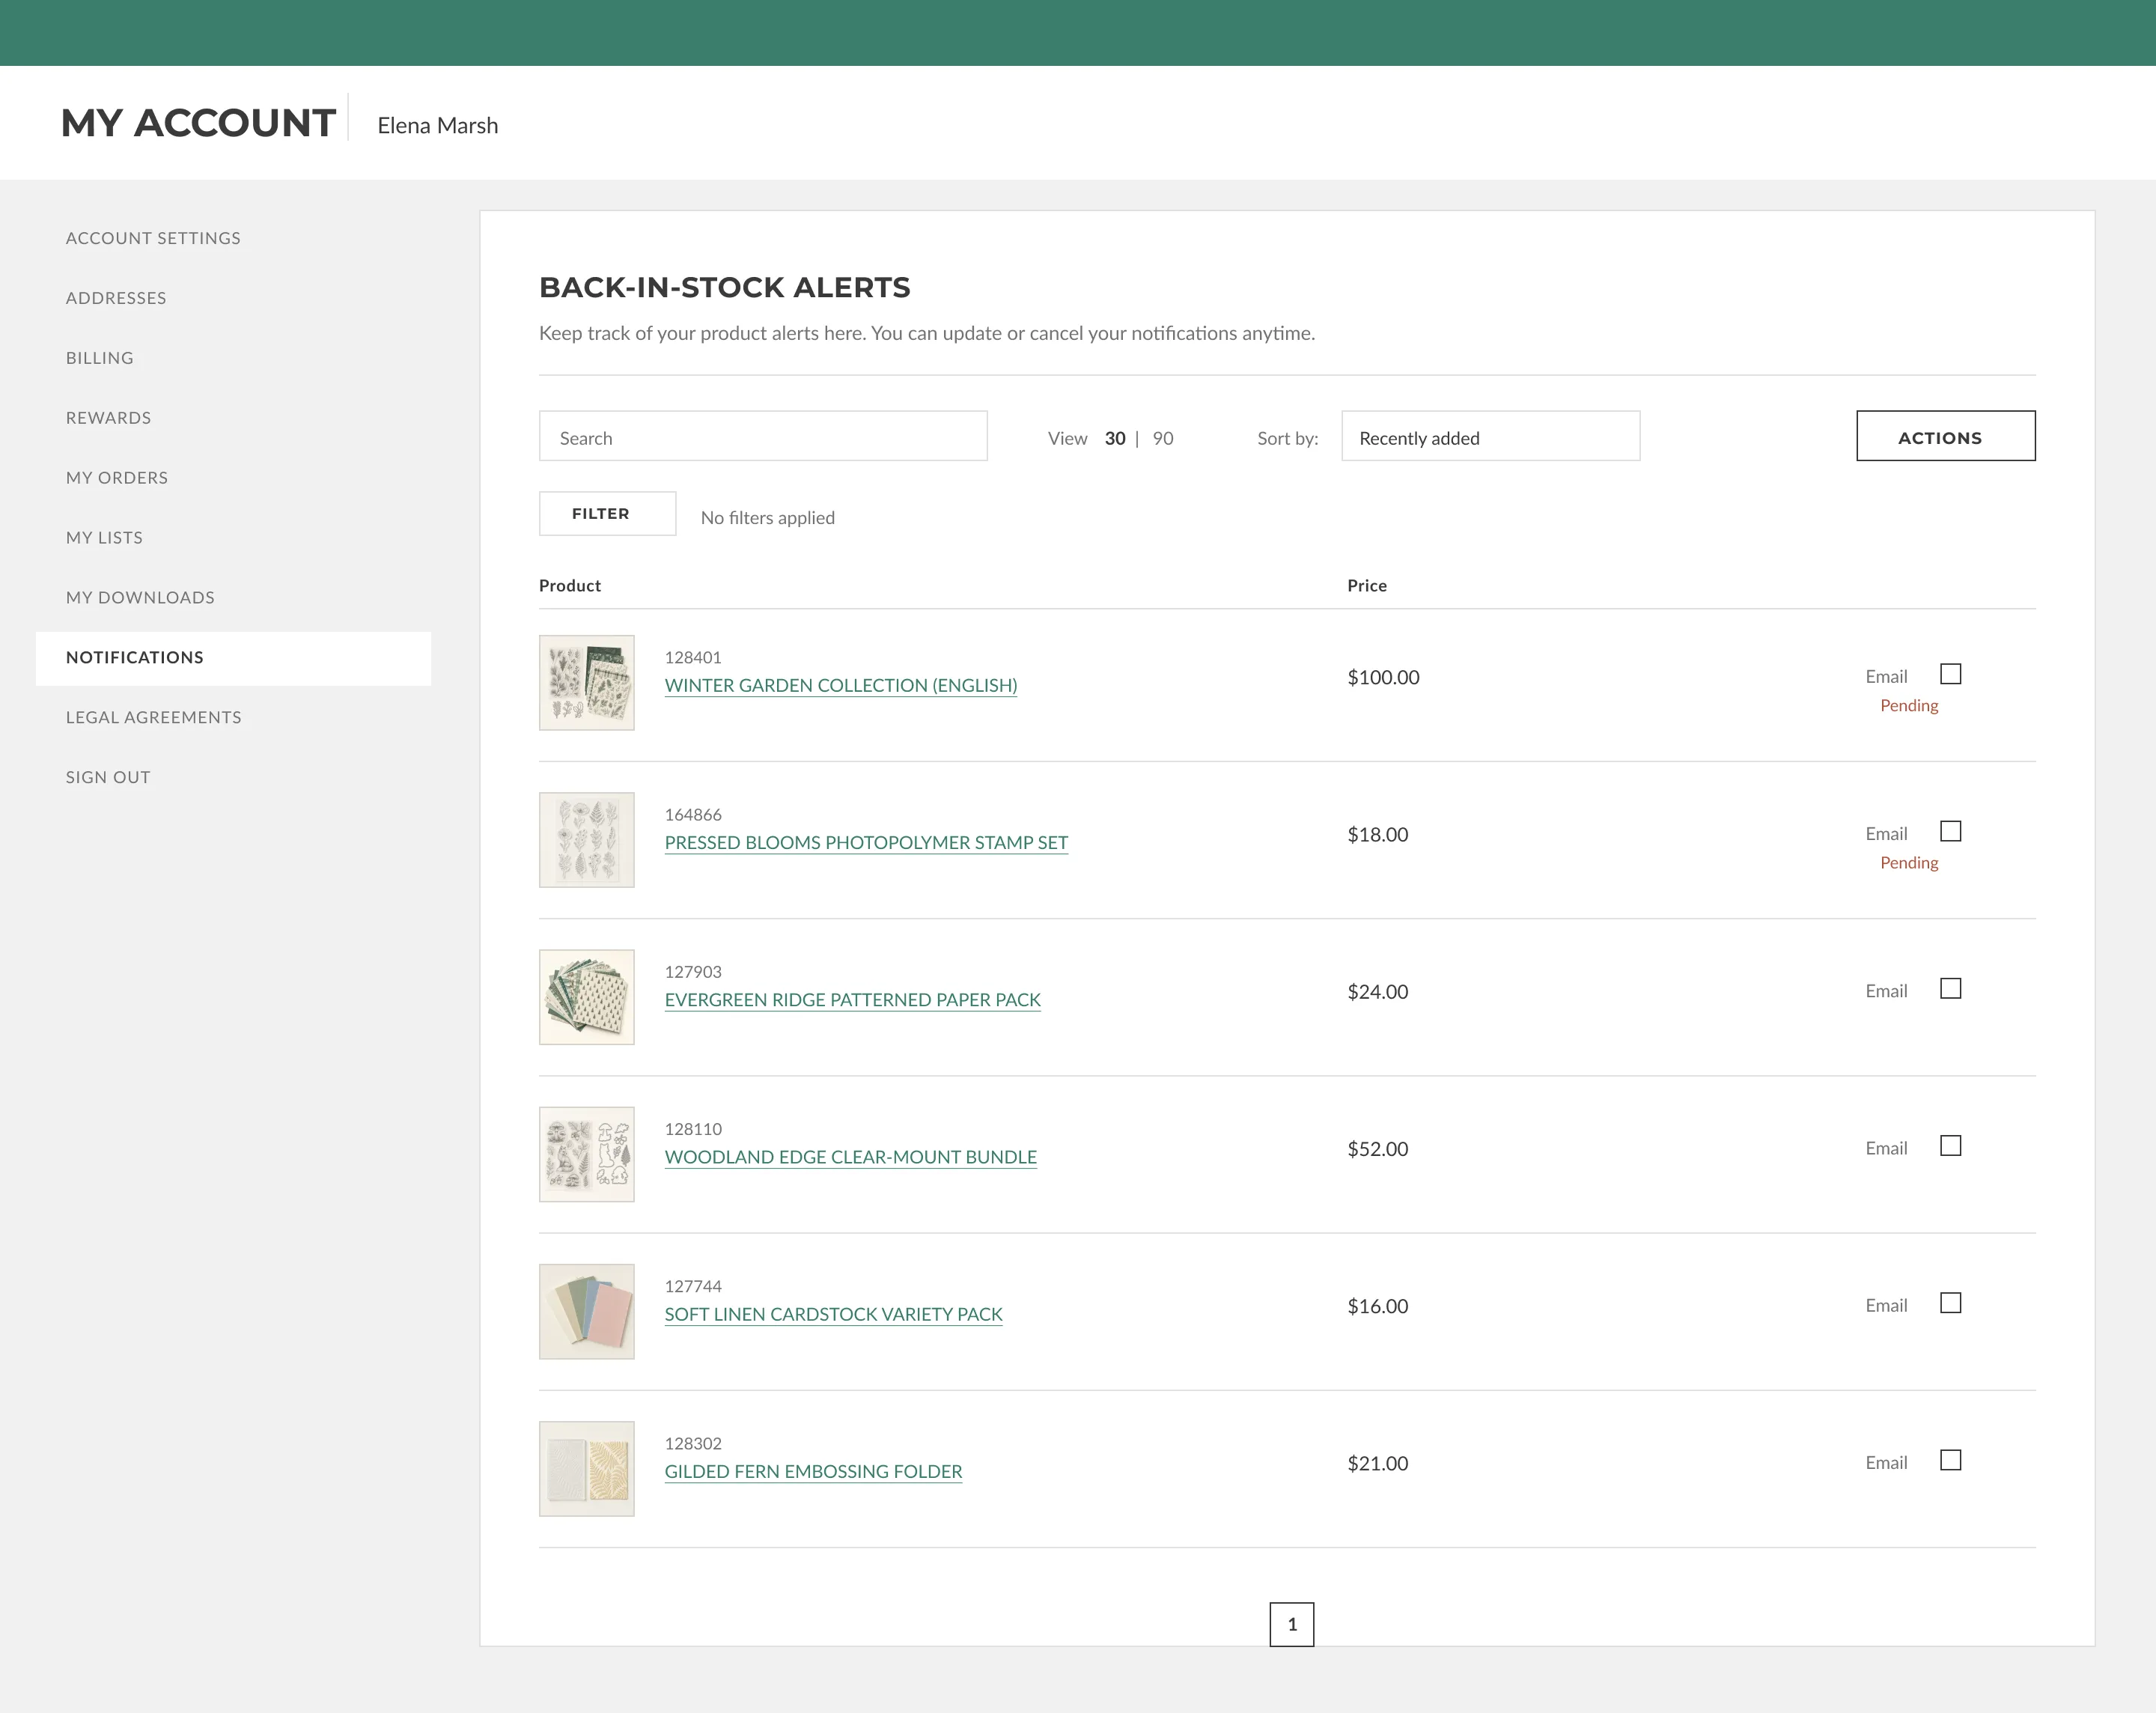Open the Sort by Recently added dropdown
The height and width of the screenshot is (1713, 2156).
(x=1490, y=436)
